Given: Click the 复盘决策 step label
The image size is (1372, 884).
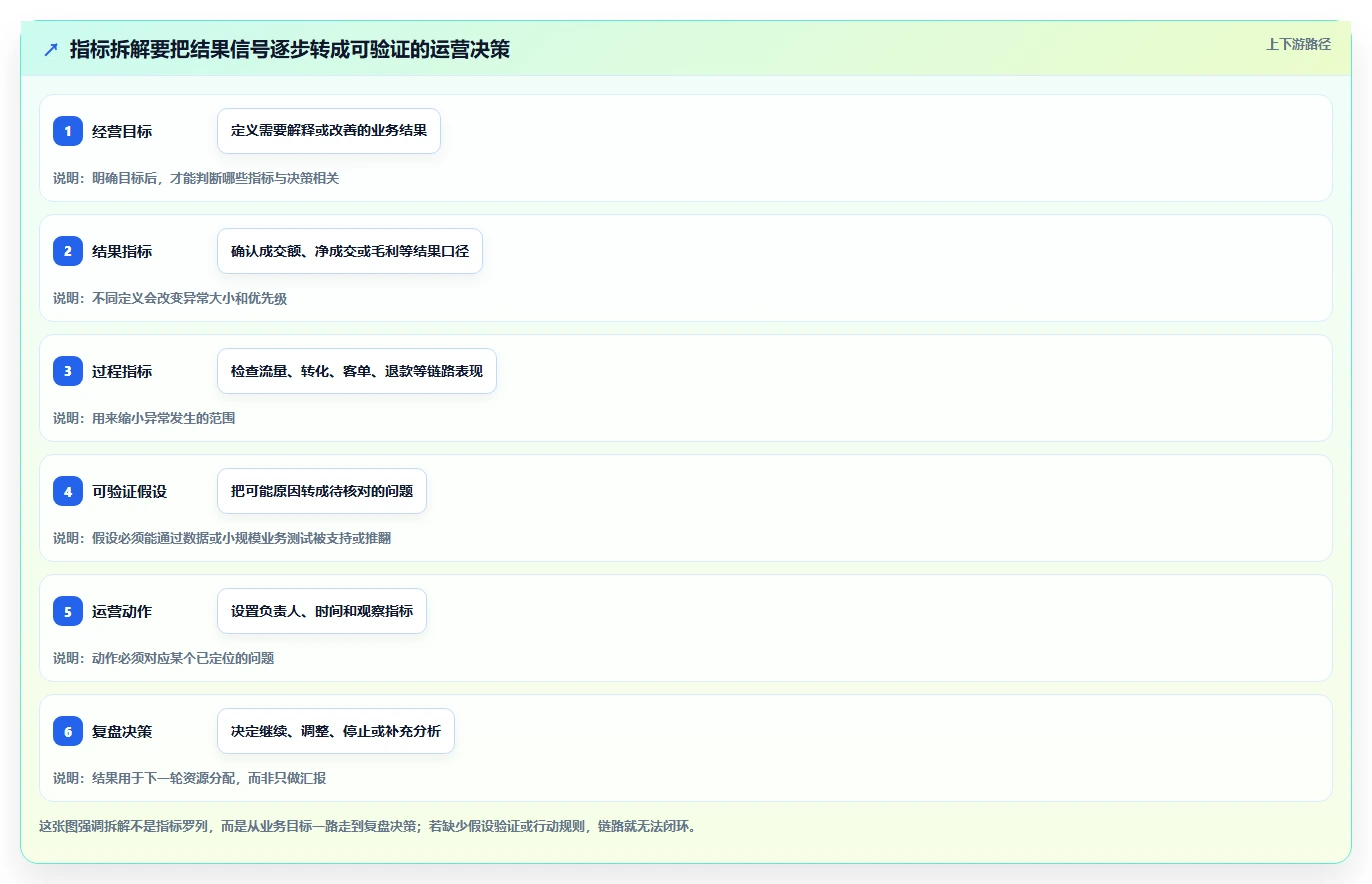Looking at the screenshot, I should click(x=122, y=731).
